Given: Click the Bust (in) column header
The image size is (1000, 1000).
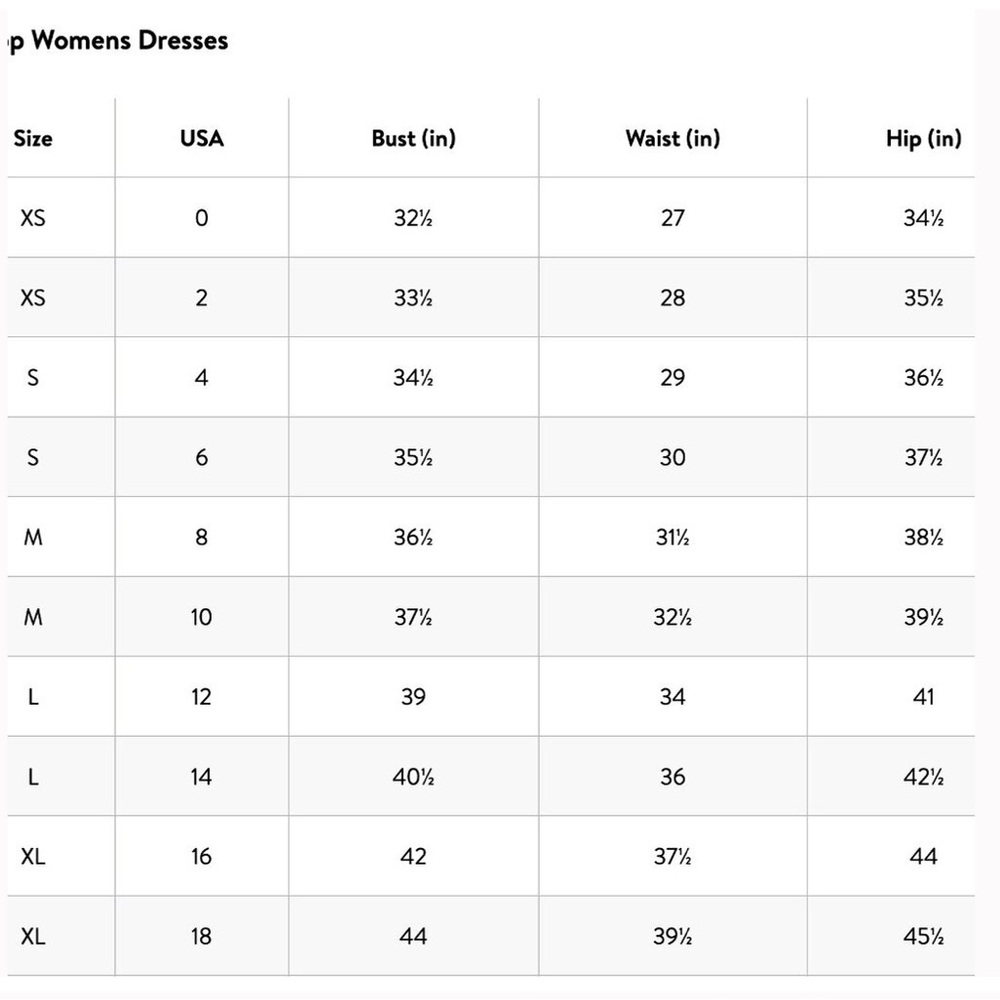Looking at the screenshot, I should 413,138.
